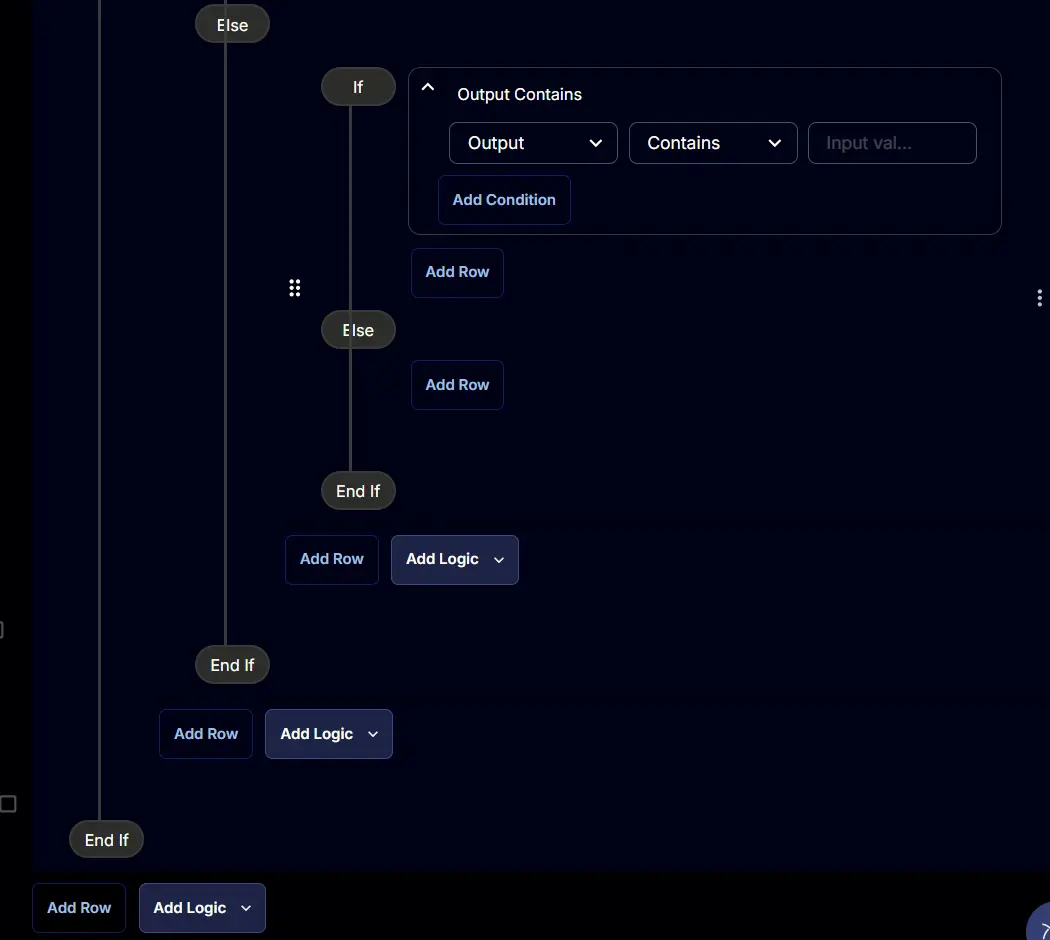Collapse the Output Contains condition panel

click(427, 87)
